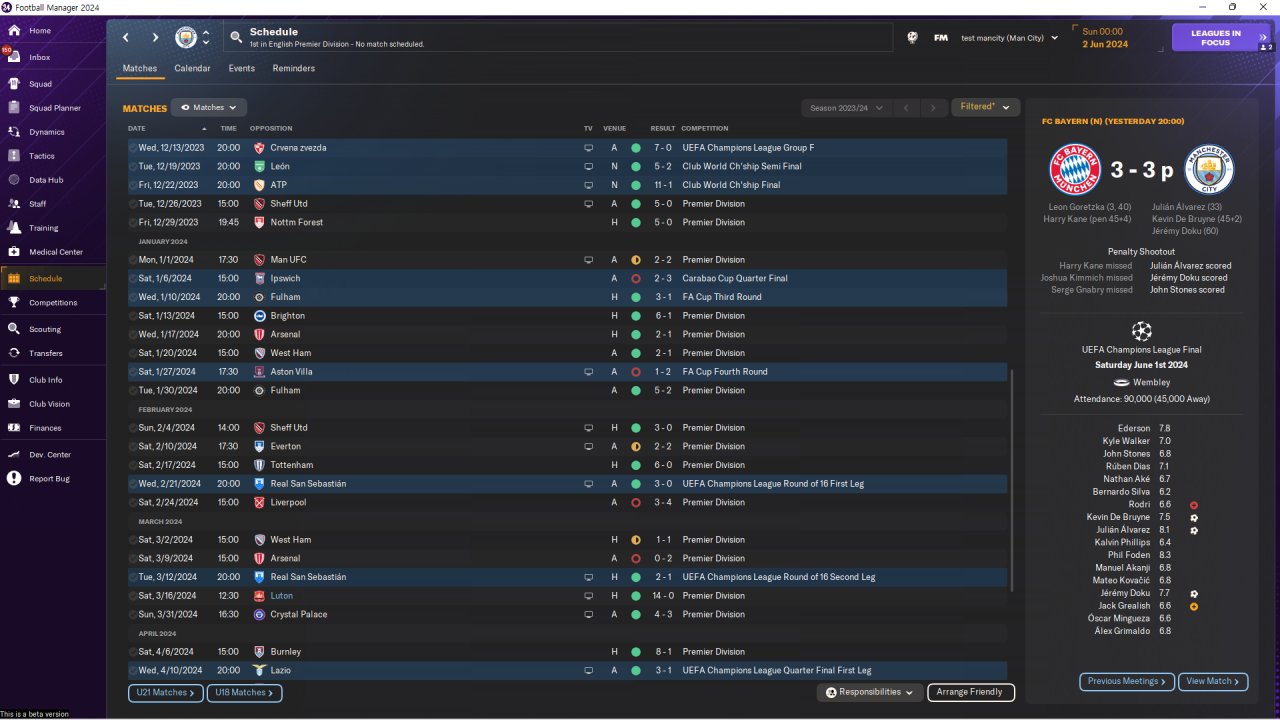
Task: Click the FM logo icon in top bar
Action: coord(941,38)
